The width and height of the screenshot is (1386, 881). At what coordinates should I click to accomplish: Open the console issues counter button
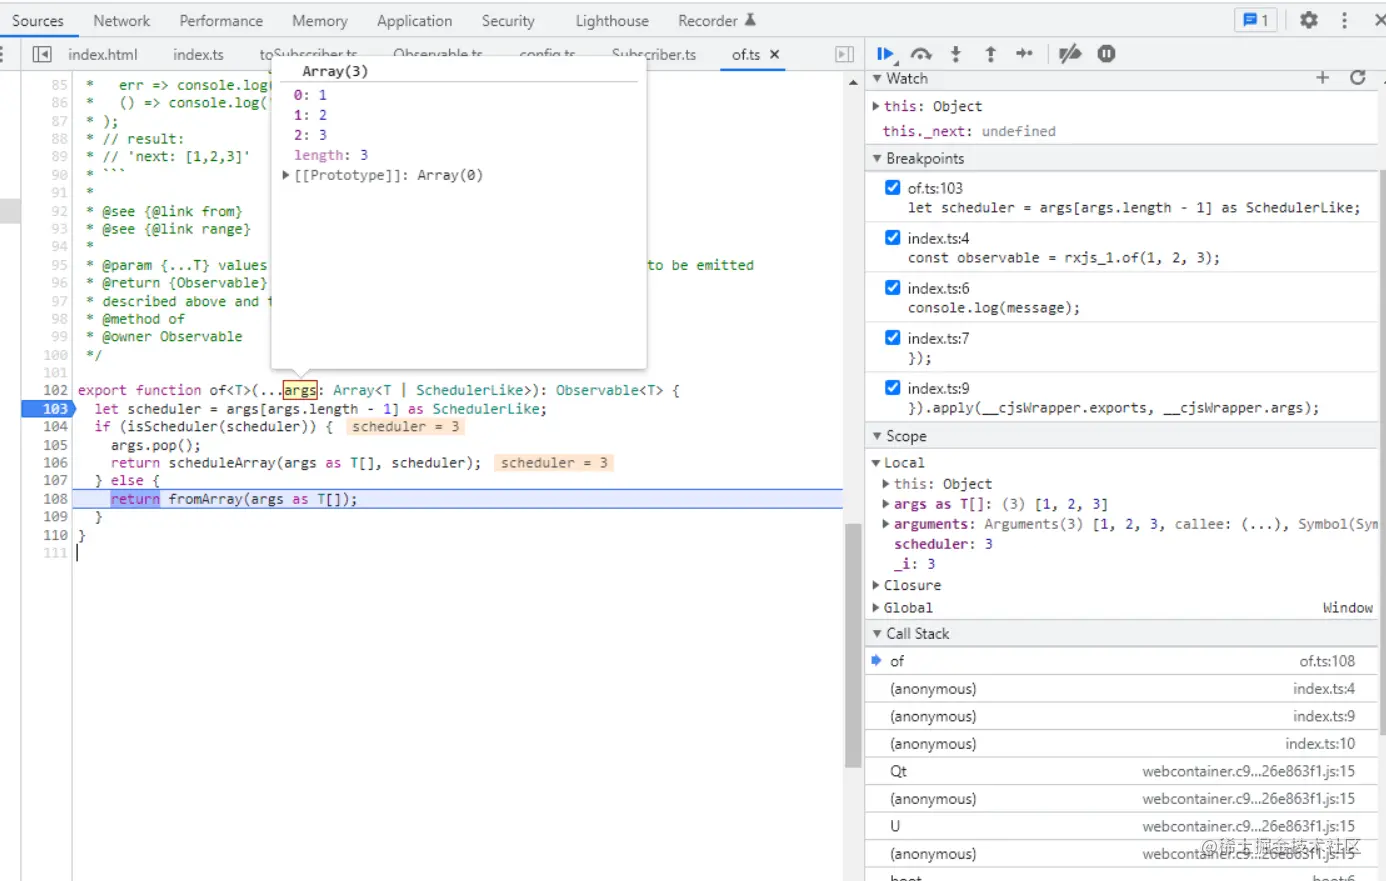1255,20
